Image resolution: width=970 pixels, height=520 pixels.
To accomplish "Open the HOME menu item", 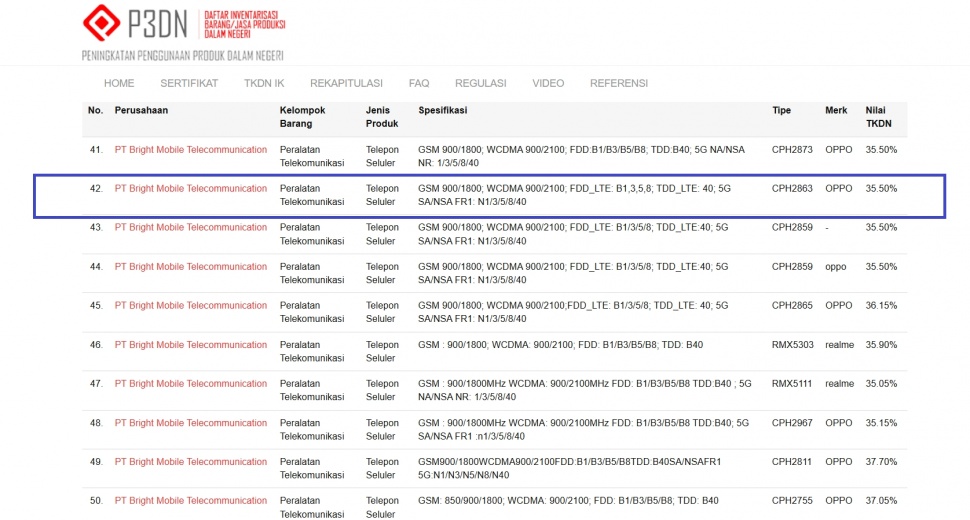I will [119, 83].
